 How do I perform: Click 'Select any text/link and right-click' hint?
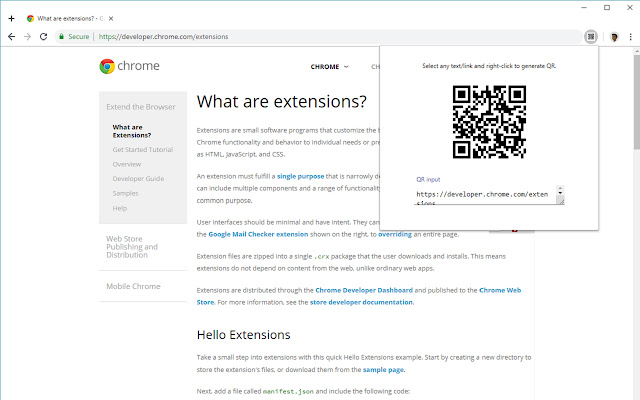click(489, 66)
